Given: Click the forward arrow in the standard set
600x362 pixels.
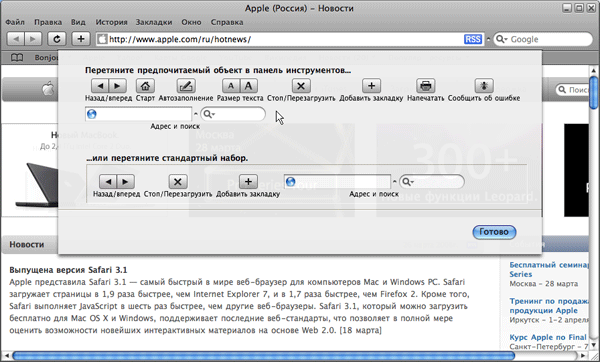Looking at the screenshot, I should [x=126, y=182].
